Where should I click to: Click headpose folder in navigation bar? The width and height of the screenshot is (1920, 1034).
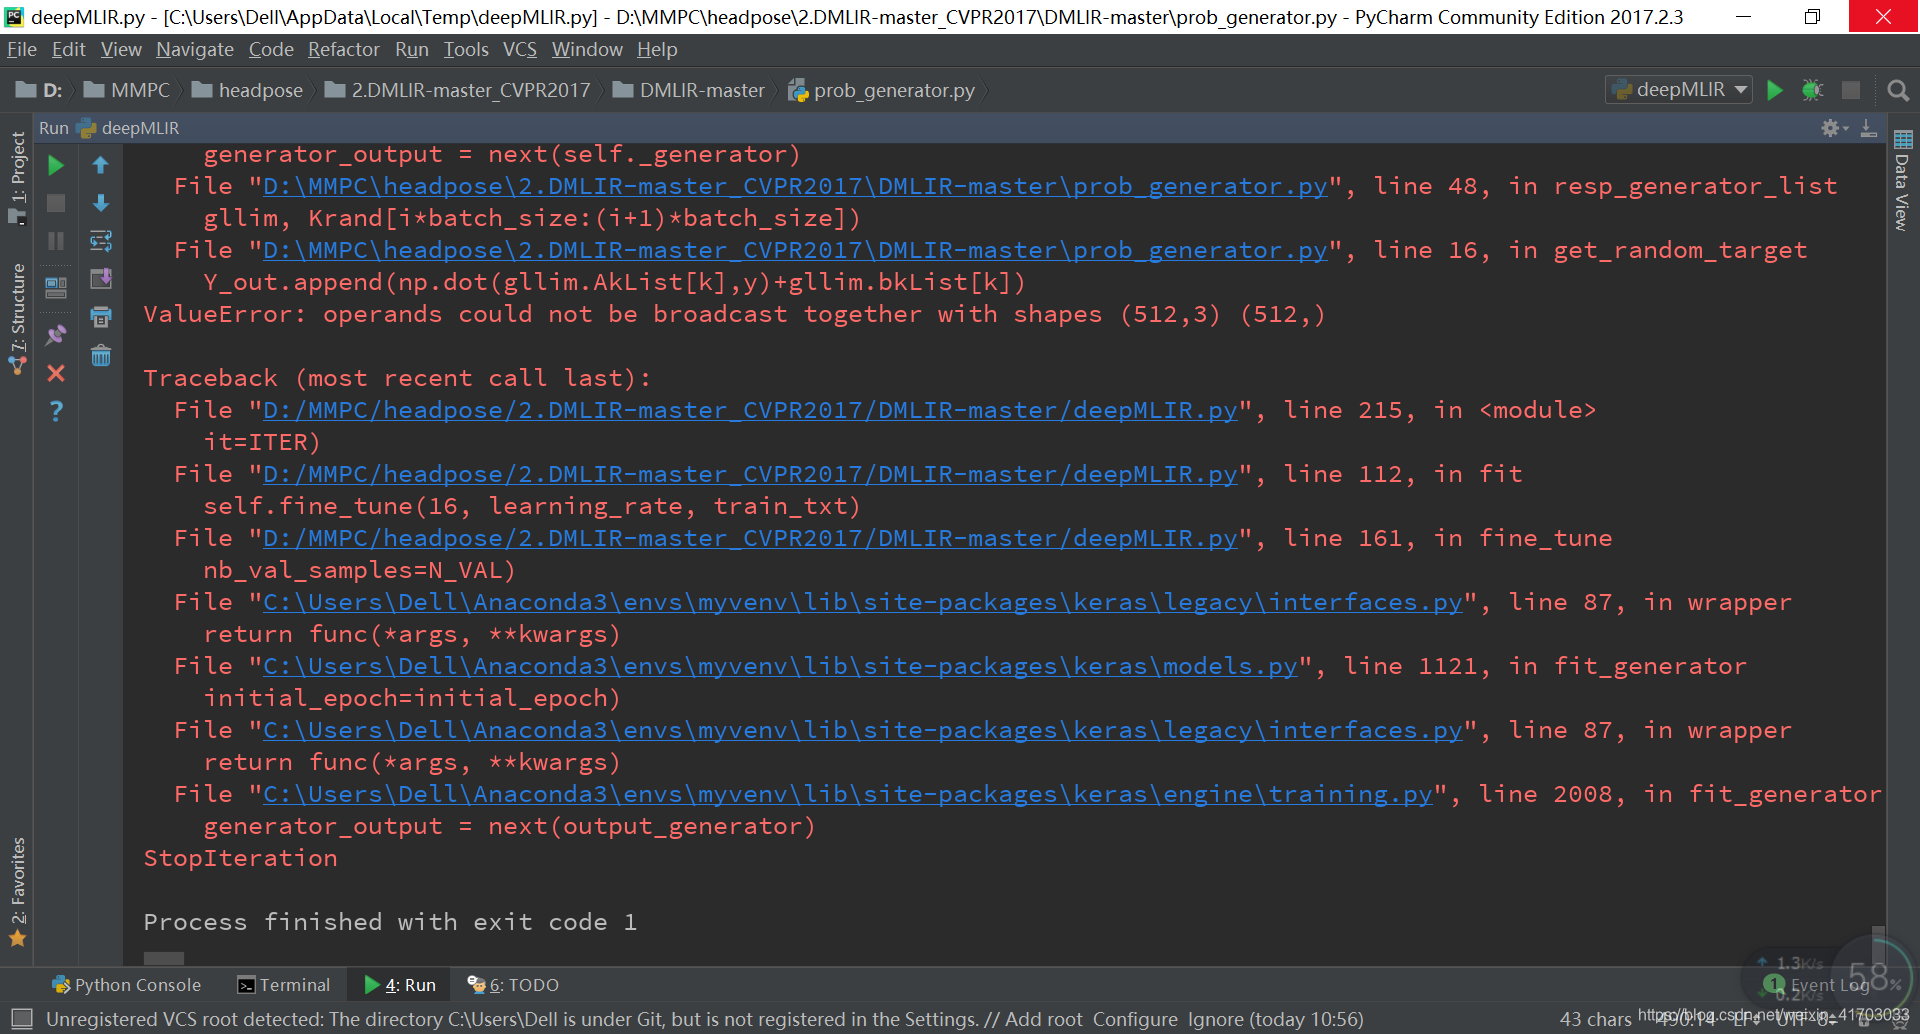click(x=247, y=90)
